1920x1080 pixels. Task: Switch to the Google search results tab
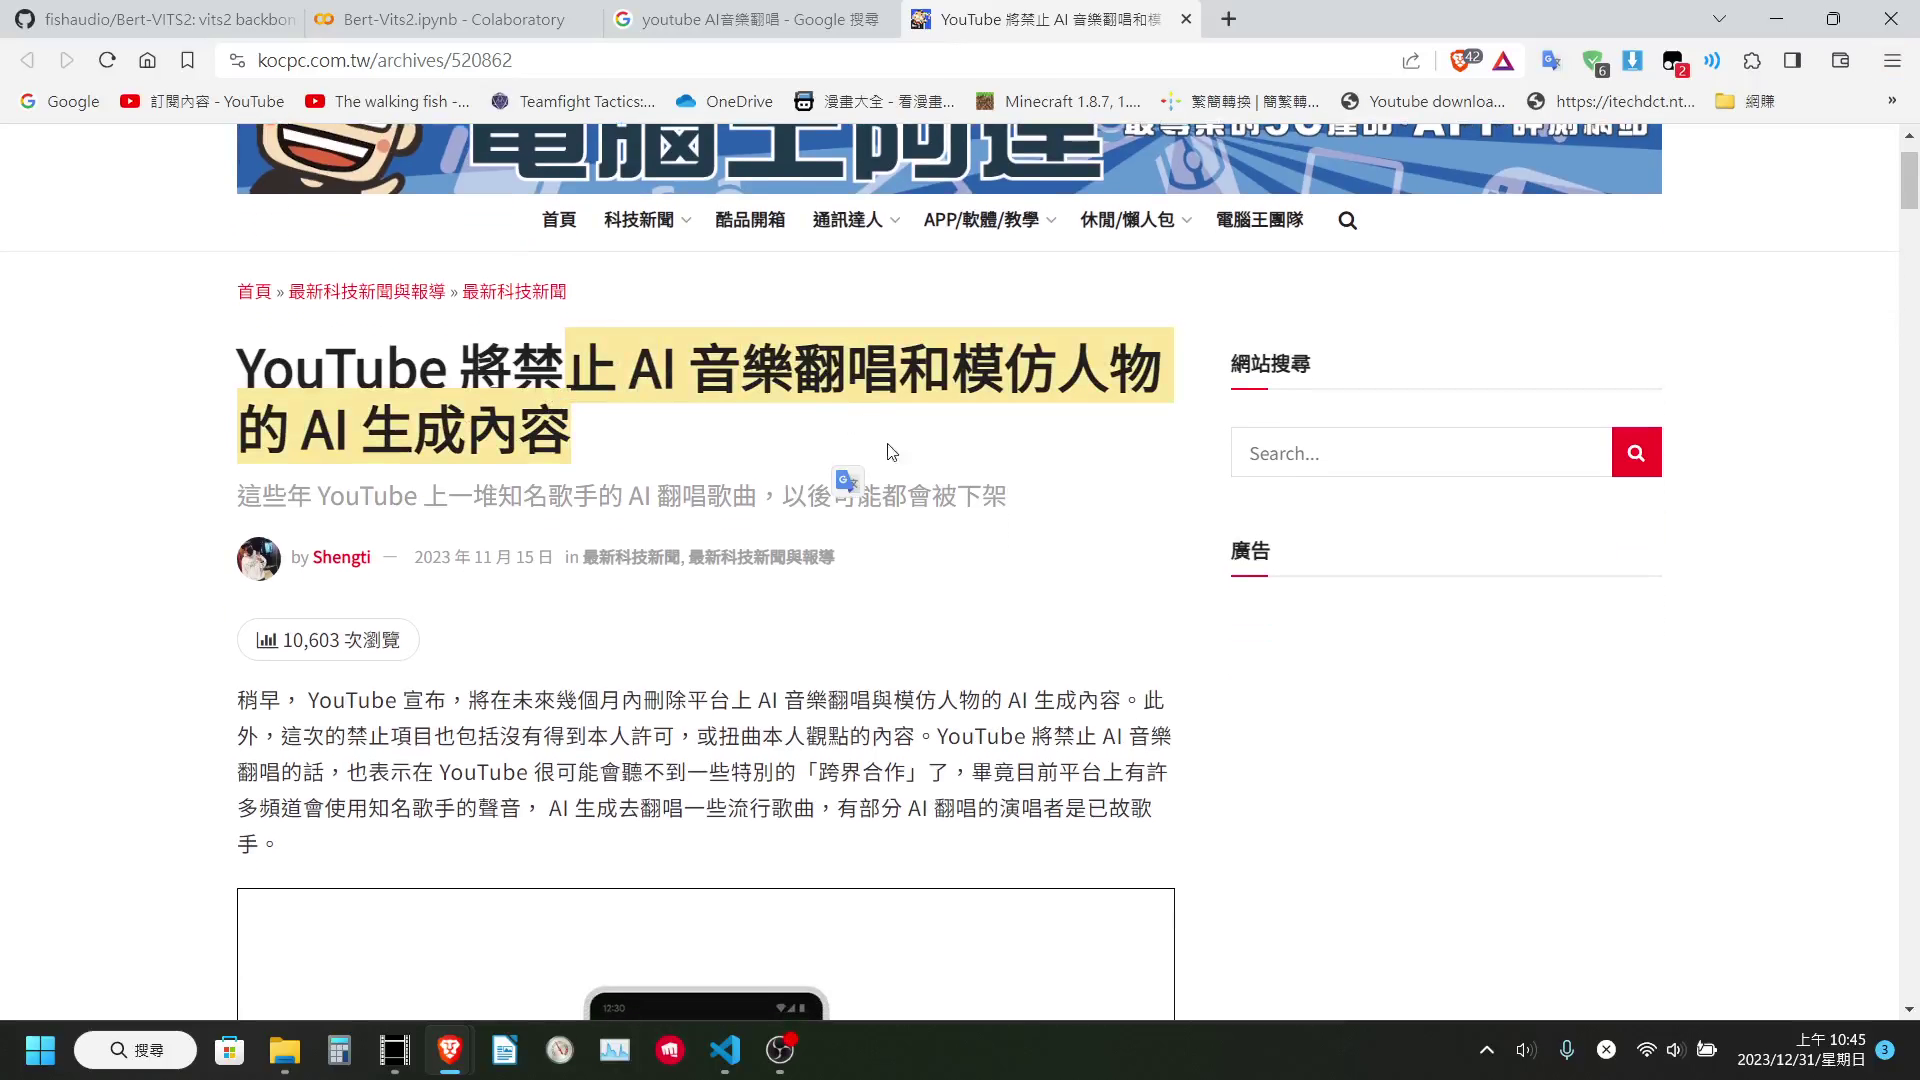[x=752, y=19]
